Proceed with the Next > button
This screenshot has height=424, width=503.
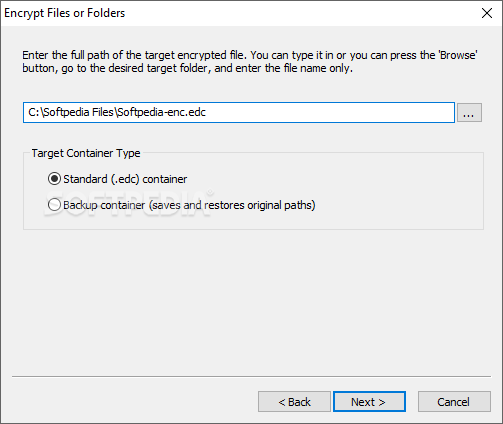[369, 402]
